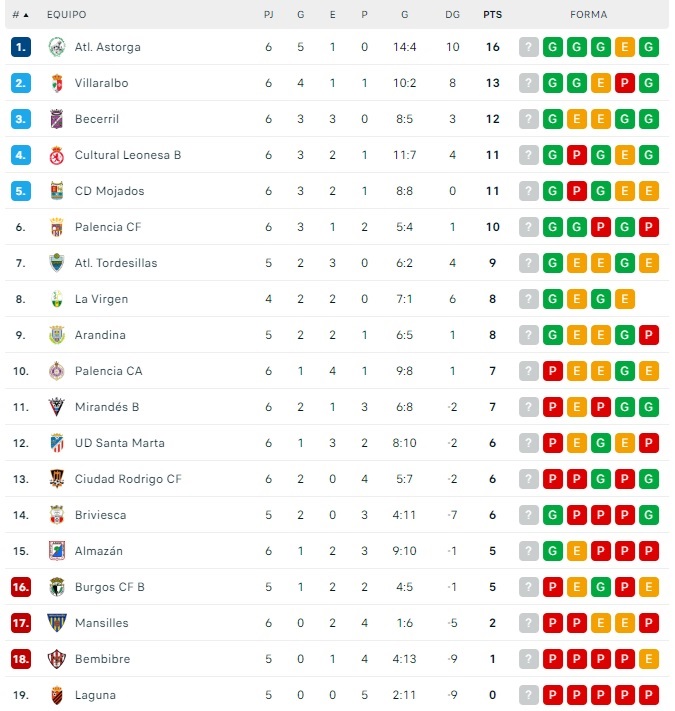The width and height of the screenshot is (675, 711).
Task: Click Atl. Astorga's next-match question mark box
Action: 529,47
